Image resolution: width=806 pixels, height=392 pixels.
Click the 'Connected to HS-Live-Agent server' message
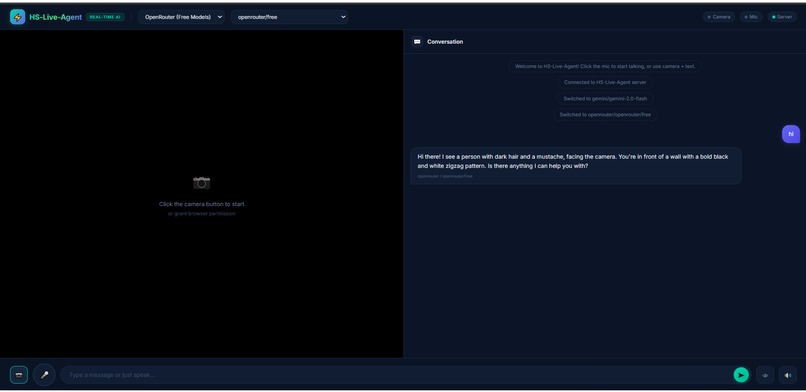[x=605, y=82]
